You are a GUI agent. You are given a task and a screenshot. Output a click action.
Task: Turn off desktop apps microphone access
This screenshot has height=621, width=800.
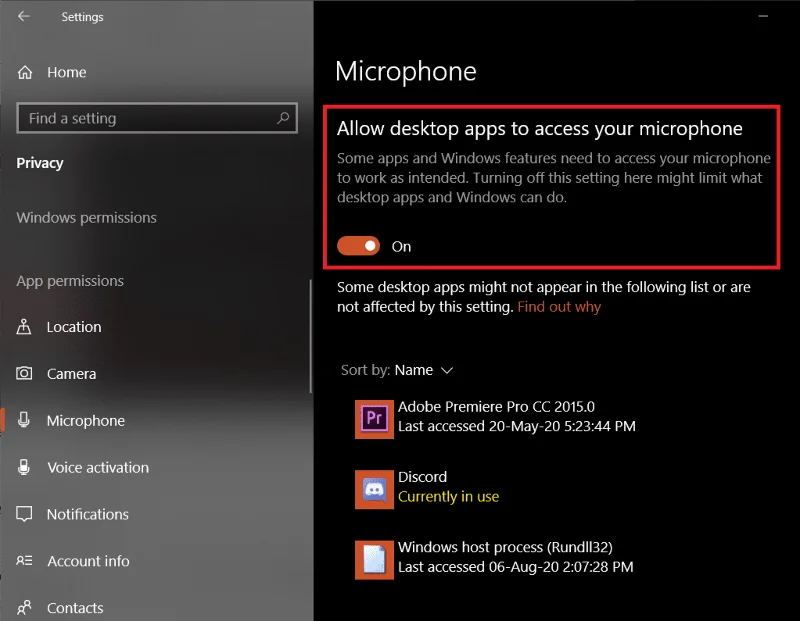click(x=358, y=246)
